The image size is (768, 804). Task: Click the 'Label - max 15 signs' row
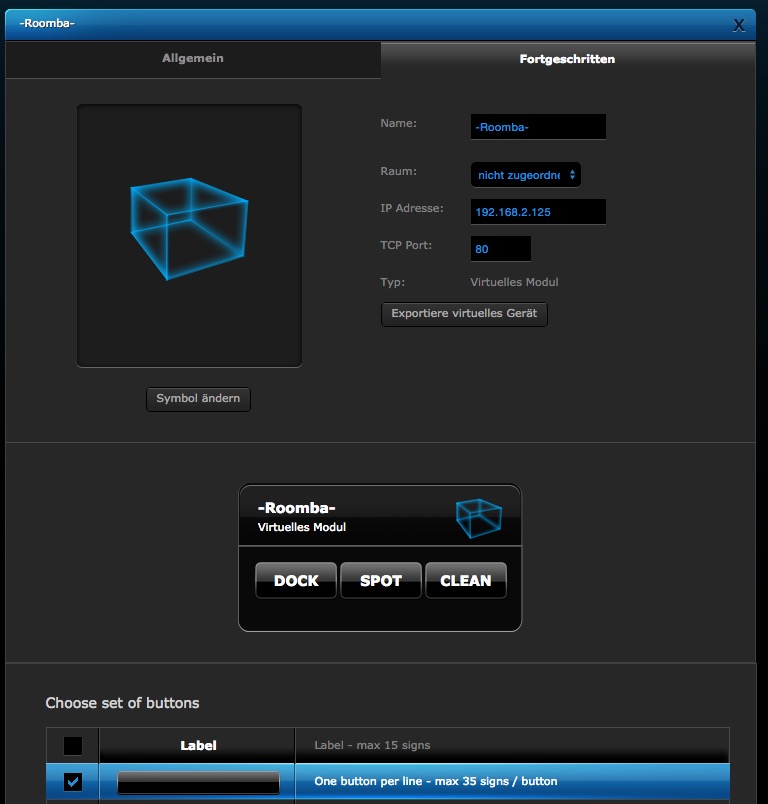372,745
